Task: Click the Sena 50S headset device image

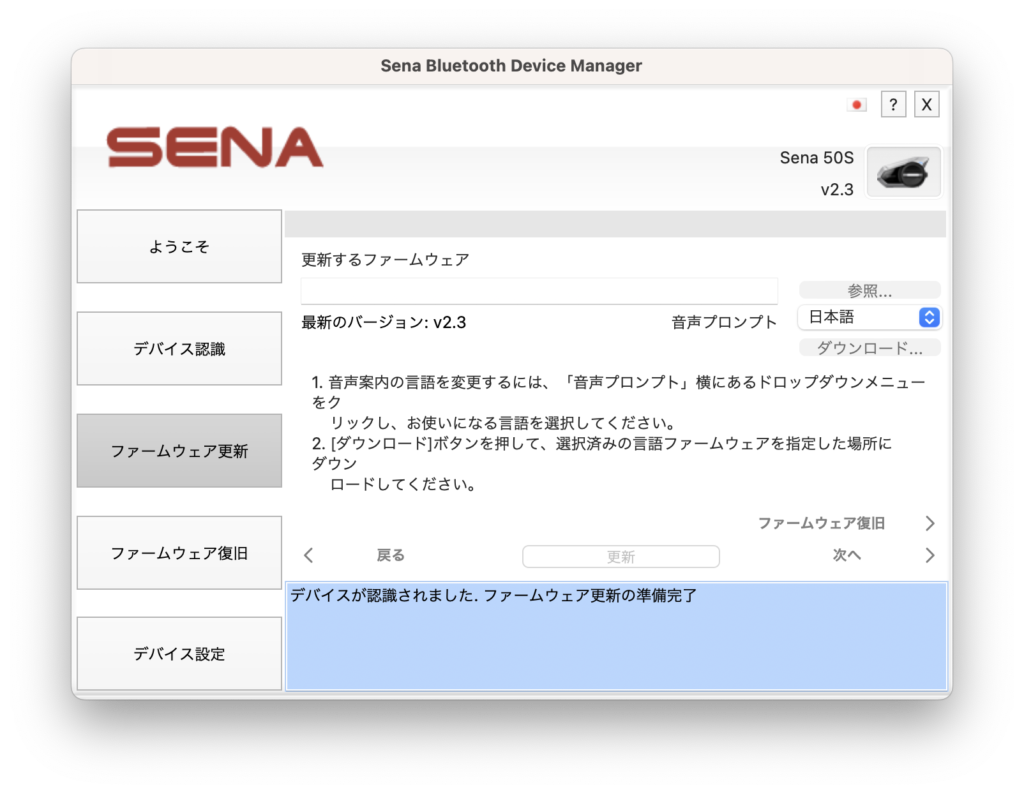Action: click(x=903, y=172)
